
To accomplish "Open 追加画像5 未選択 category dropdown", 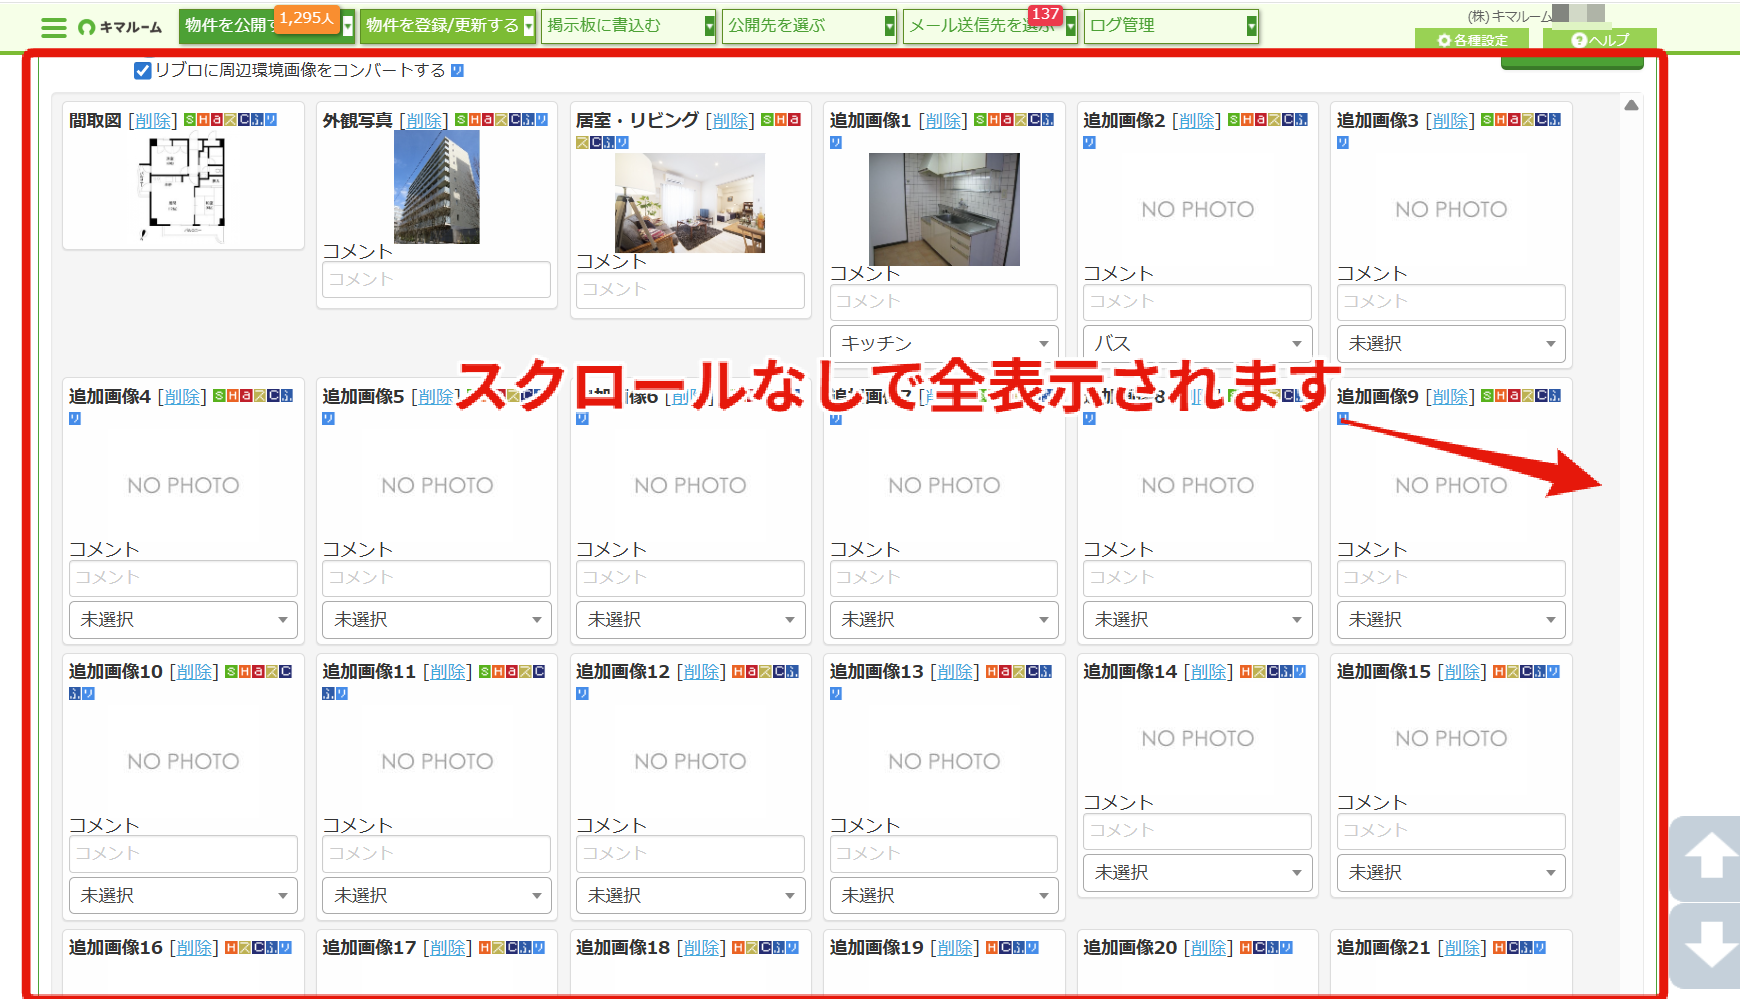I will [x=436, y=619].
